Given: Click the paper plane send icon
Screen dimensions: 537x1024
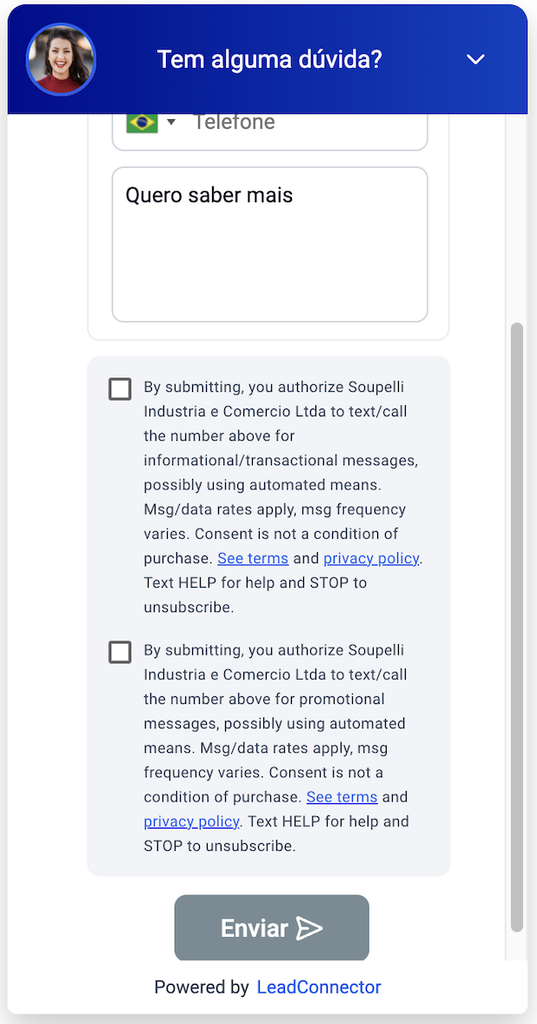Looking at the screenshot, I should click(309, 928).
